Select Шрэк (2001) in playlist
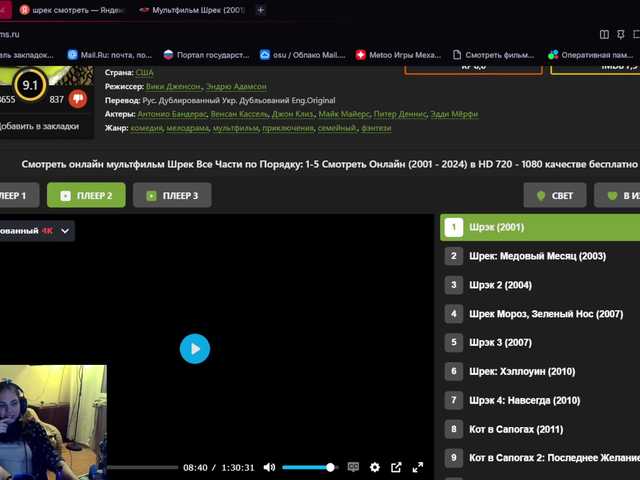Image resolution: width=640 pixels, height=480 pixels. pyautogui.click(x=540, y=227)
